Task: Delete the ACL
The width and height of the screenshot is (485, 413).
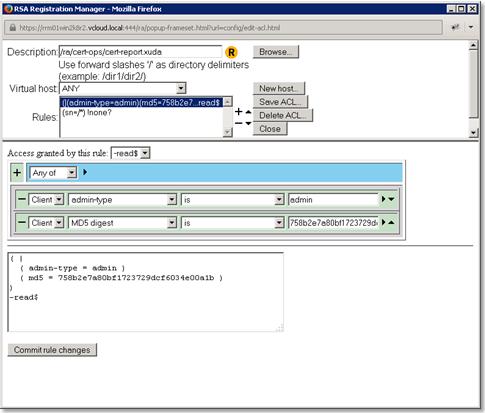Action: (x=283, y=115)
